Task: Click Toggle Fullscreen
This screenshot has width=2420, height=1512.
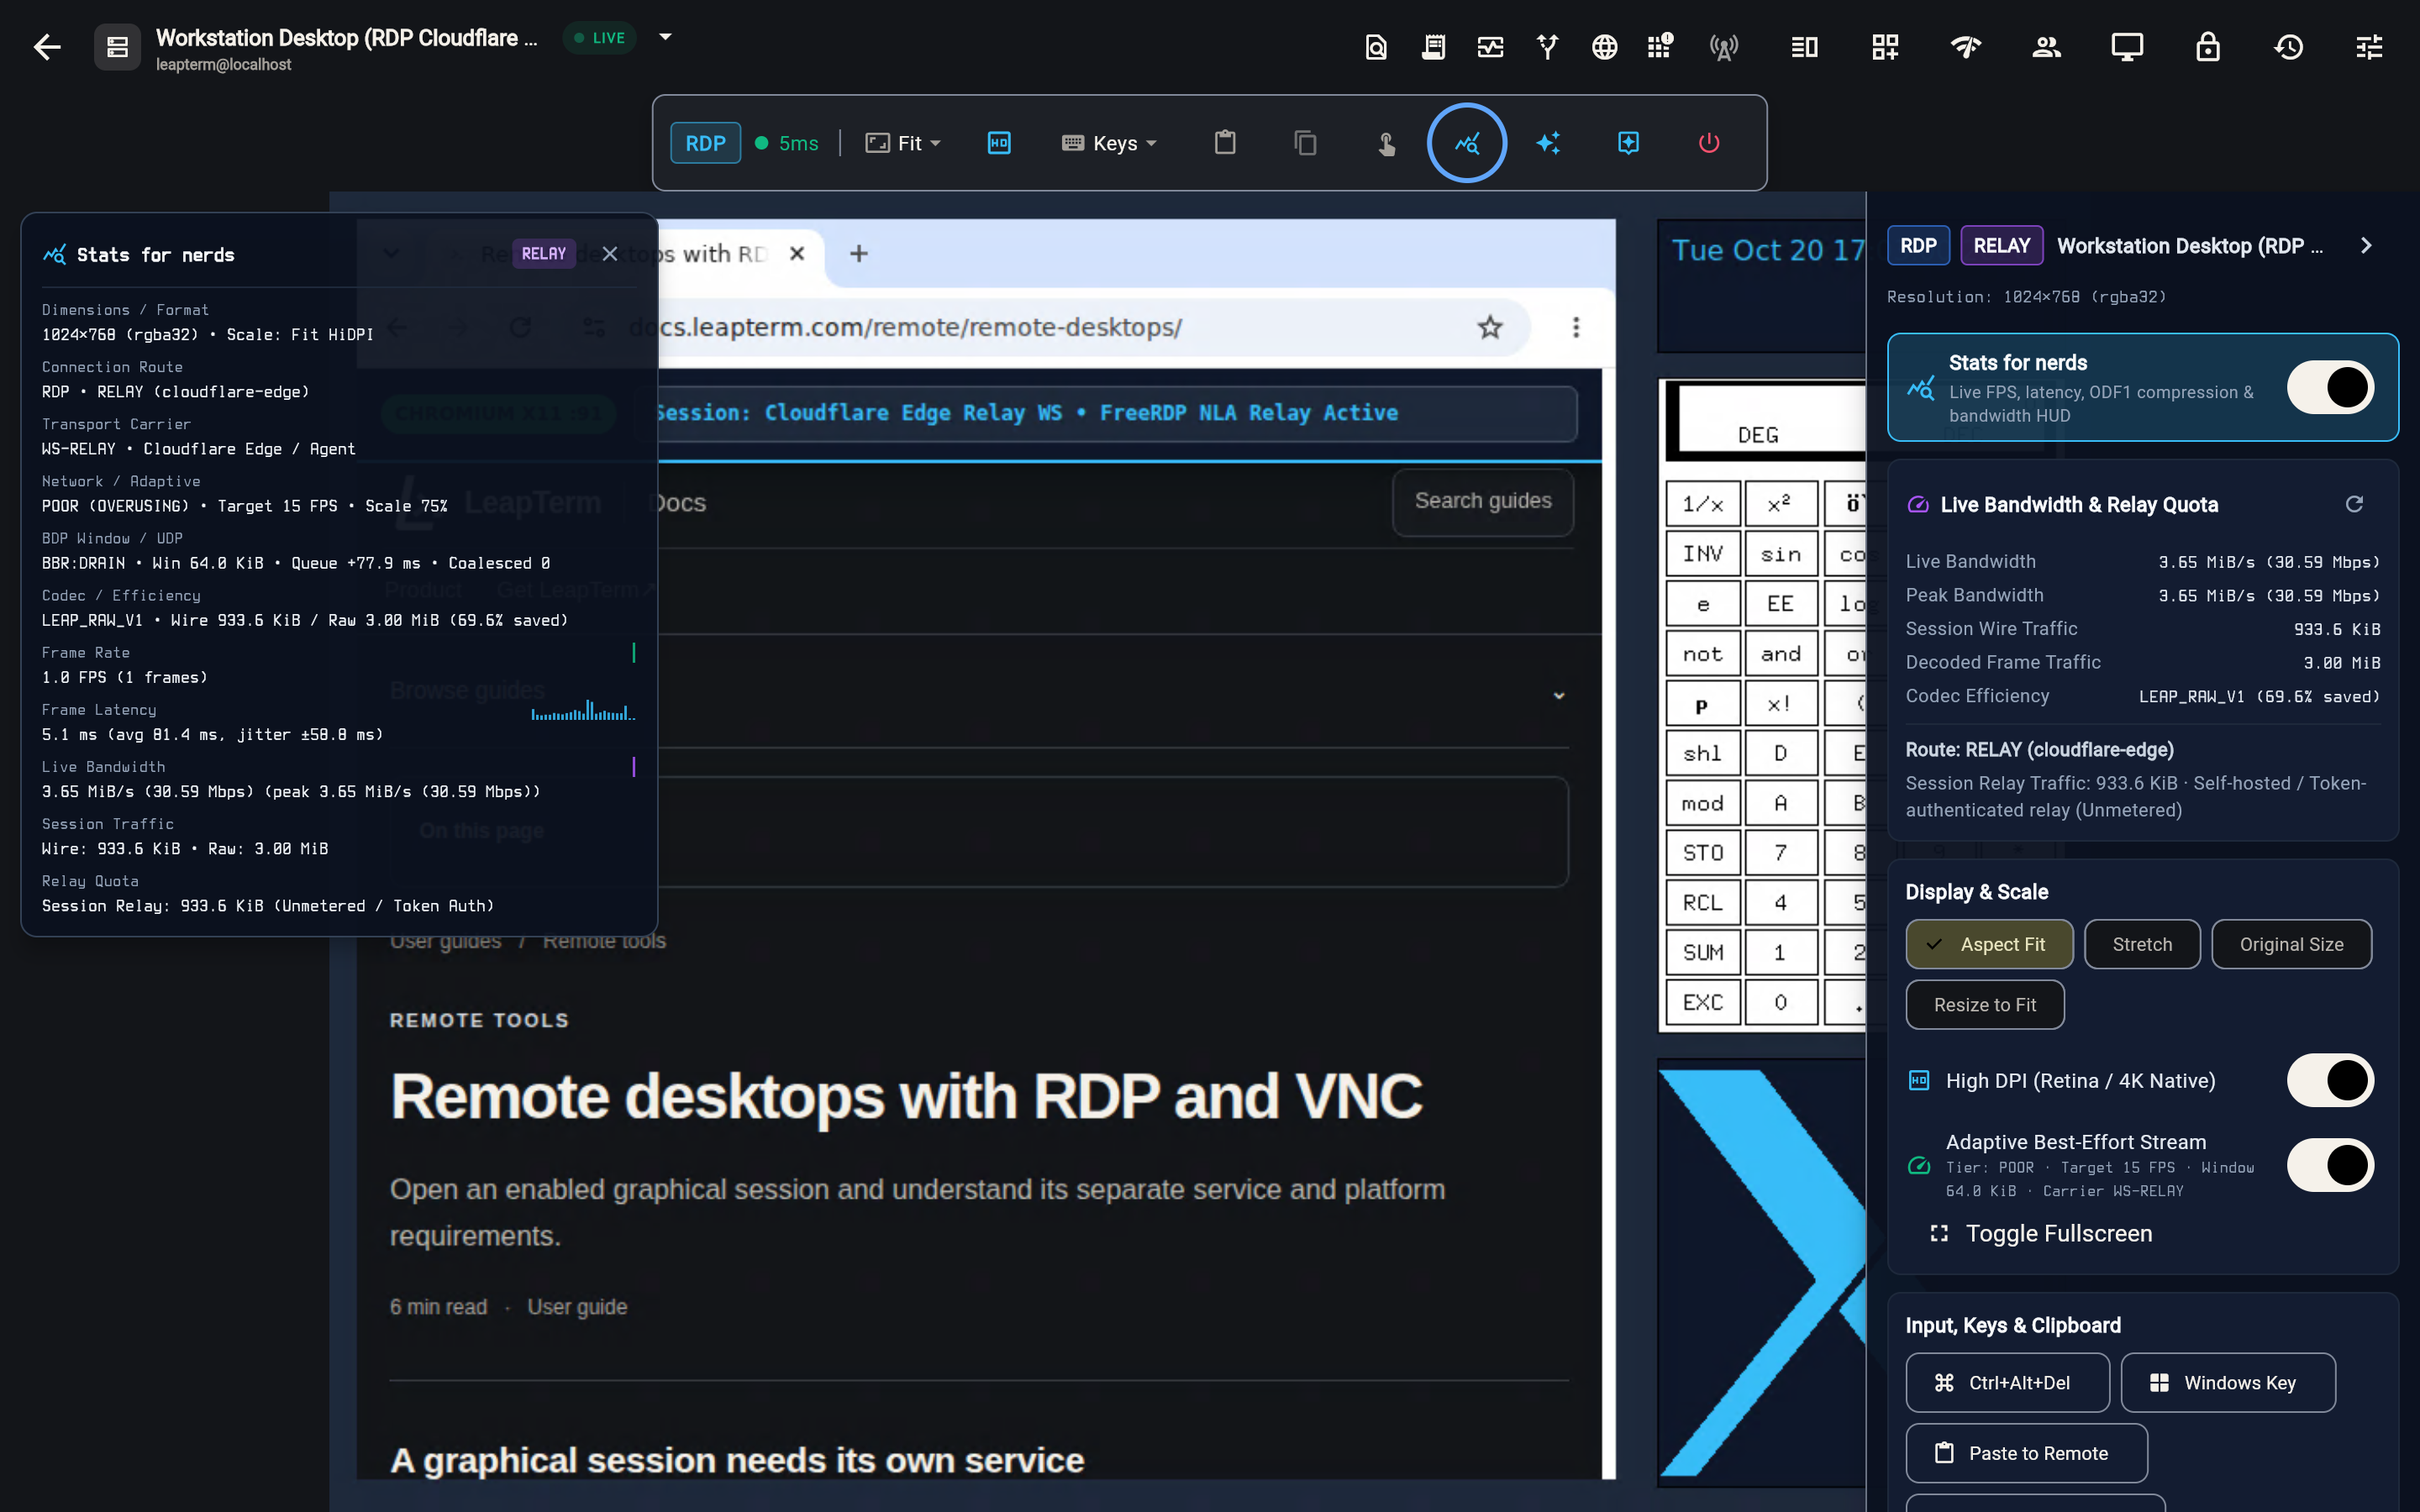Action: pyautogui.click(x=2041, y=1233)
